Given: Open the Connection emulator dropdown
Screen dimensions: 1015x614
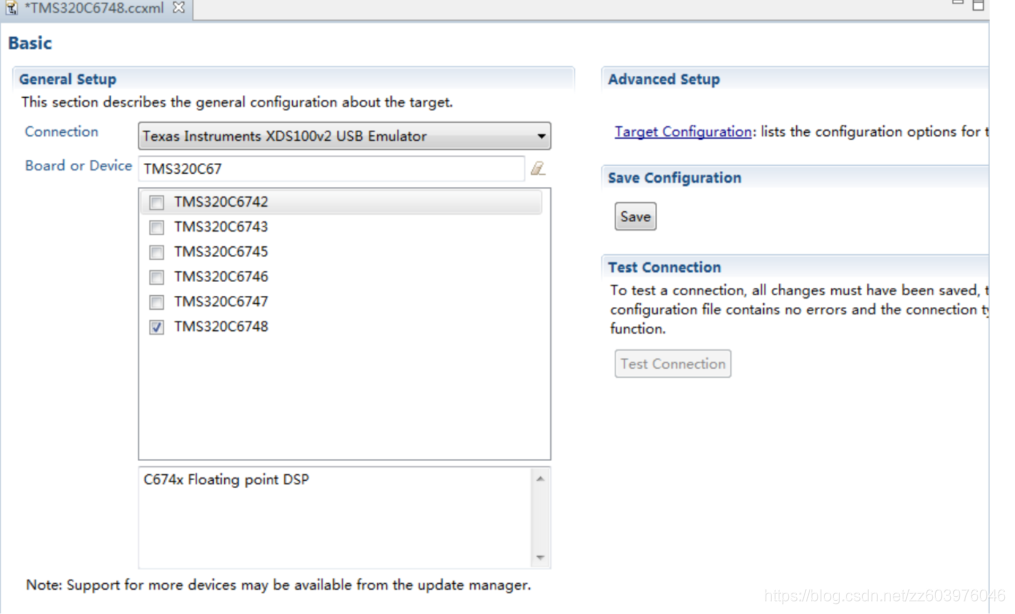Looking at the screenshot, I should pos(344,136).
